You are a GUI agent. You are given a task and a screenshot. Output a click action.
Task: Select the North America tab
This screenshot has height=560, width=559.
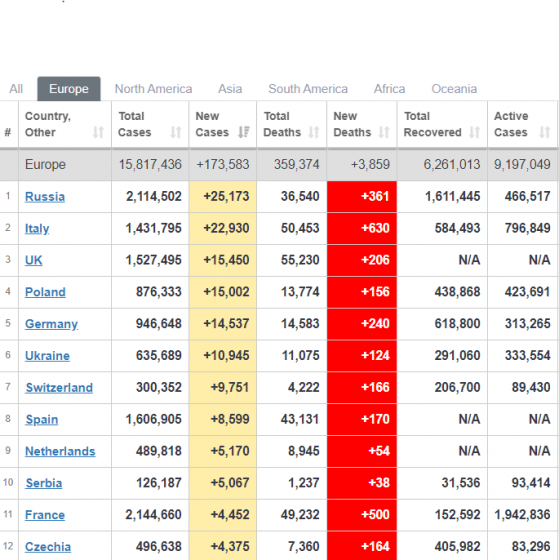[x=153, y=89]
